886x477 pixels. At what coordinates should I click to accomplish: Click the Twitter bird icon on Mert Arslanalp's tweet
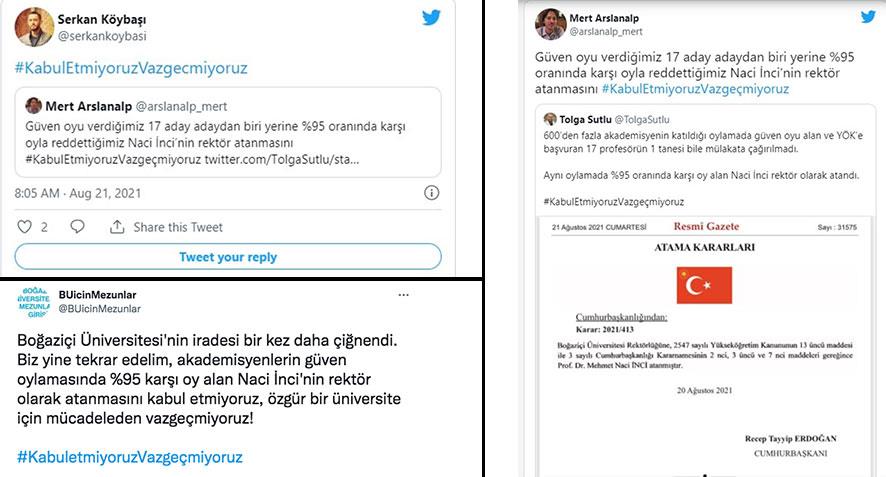pos(868,17)
